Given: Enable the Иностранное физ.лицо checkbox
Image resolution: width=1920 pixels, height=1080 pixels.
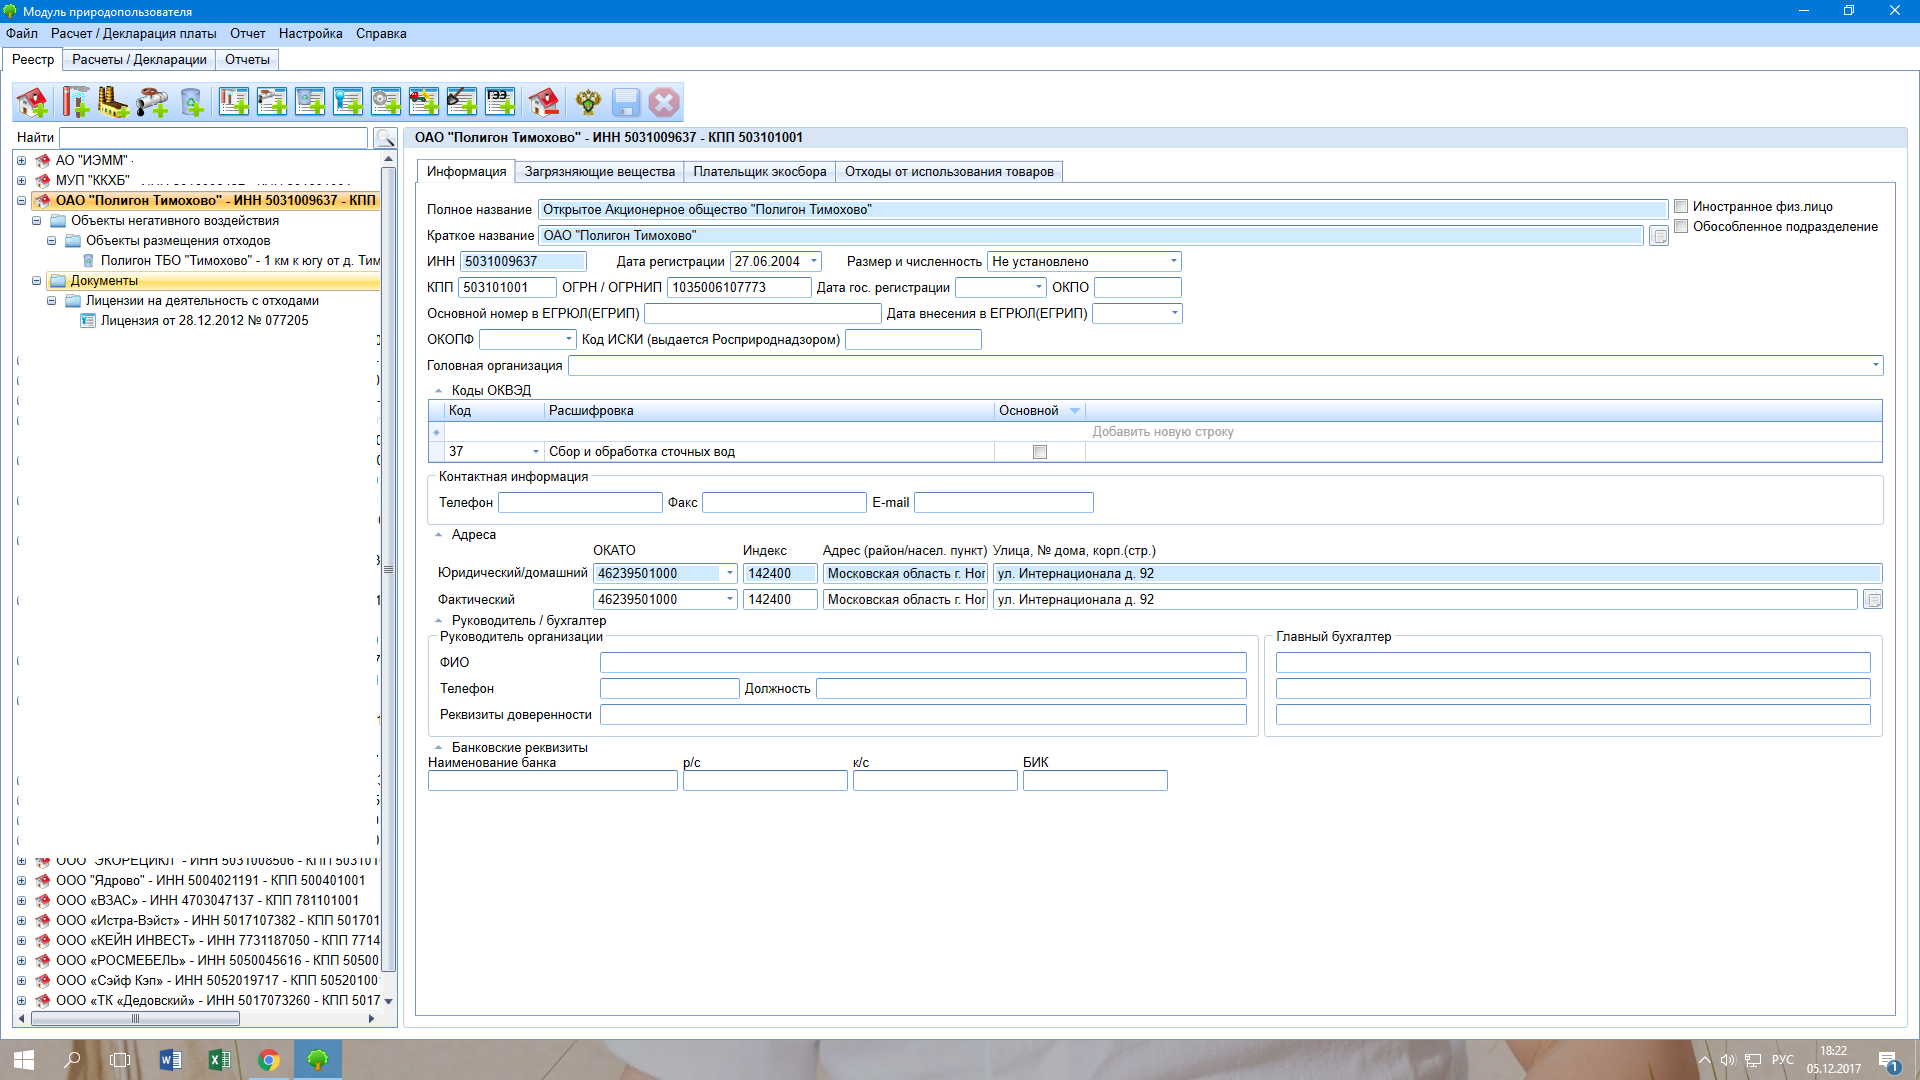Looking at the screenshot, I should tap(1681, 207).
